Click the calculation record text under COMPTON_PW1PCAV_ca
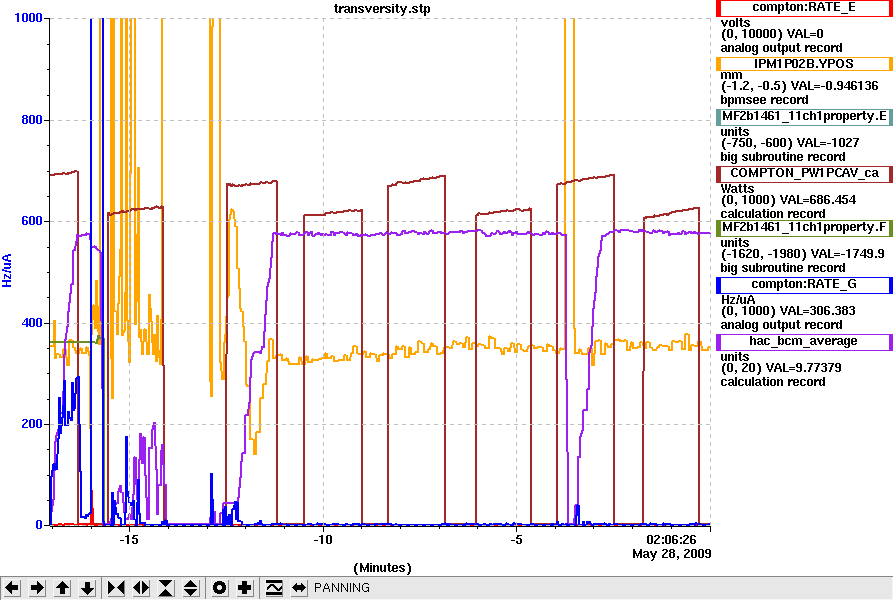The height and width of the screenshot is (600, 893). pos(773,214)
